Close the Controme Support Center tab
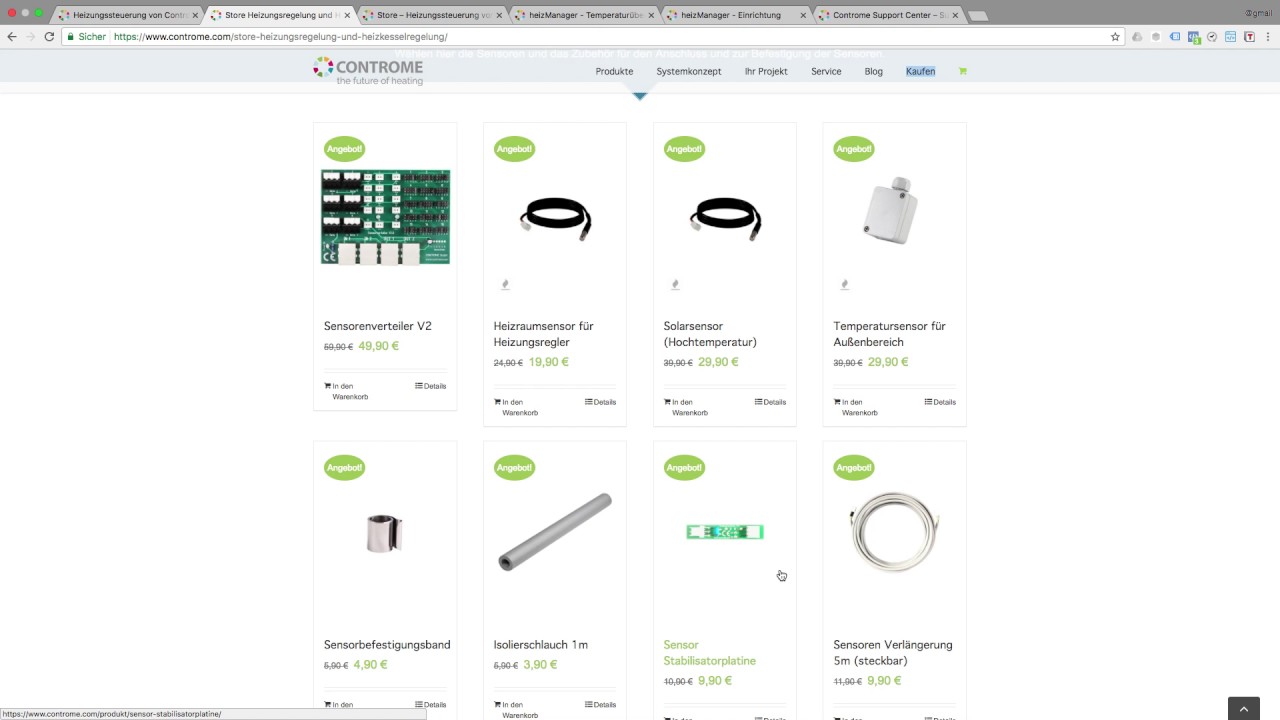Viewport: 1280px width, 720px height. point(955,15)
